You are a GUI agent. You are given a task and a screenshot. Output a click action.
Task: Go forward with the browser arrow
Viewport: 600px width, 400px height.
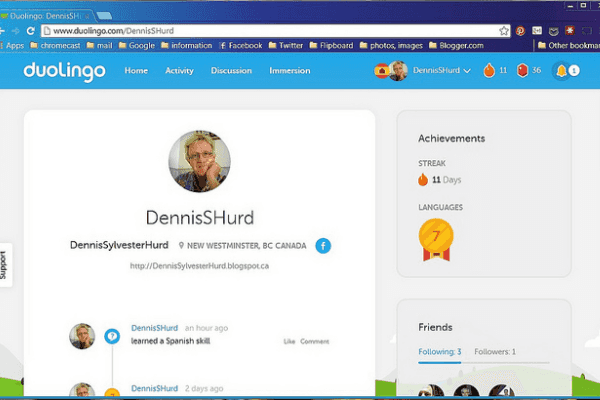[x=15, y=31]
